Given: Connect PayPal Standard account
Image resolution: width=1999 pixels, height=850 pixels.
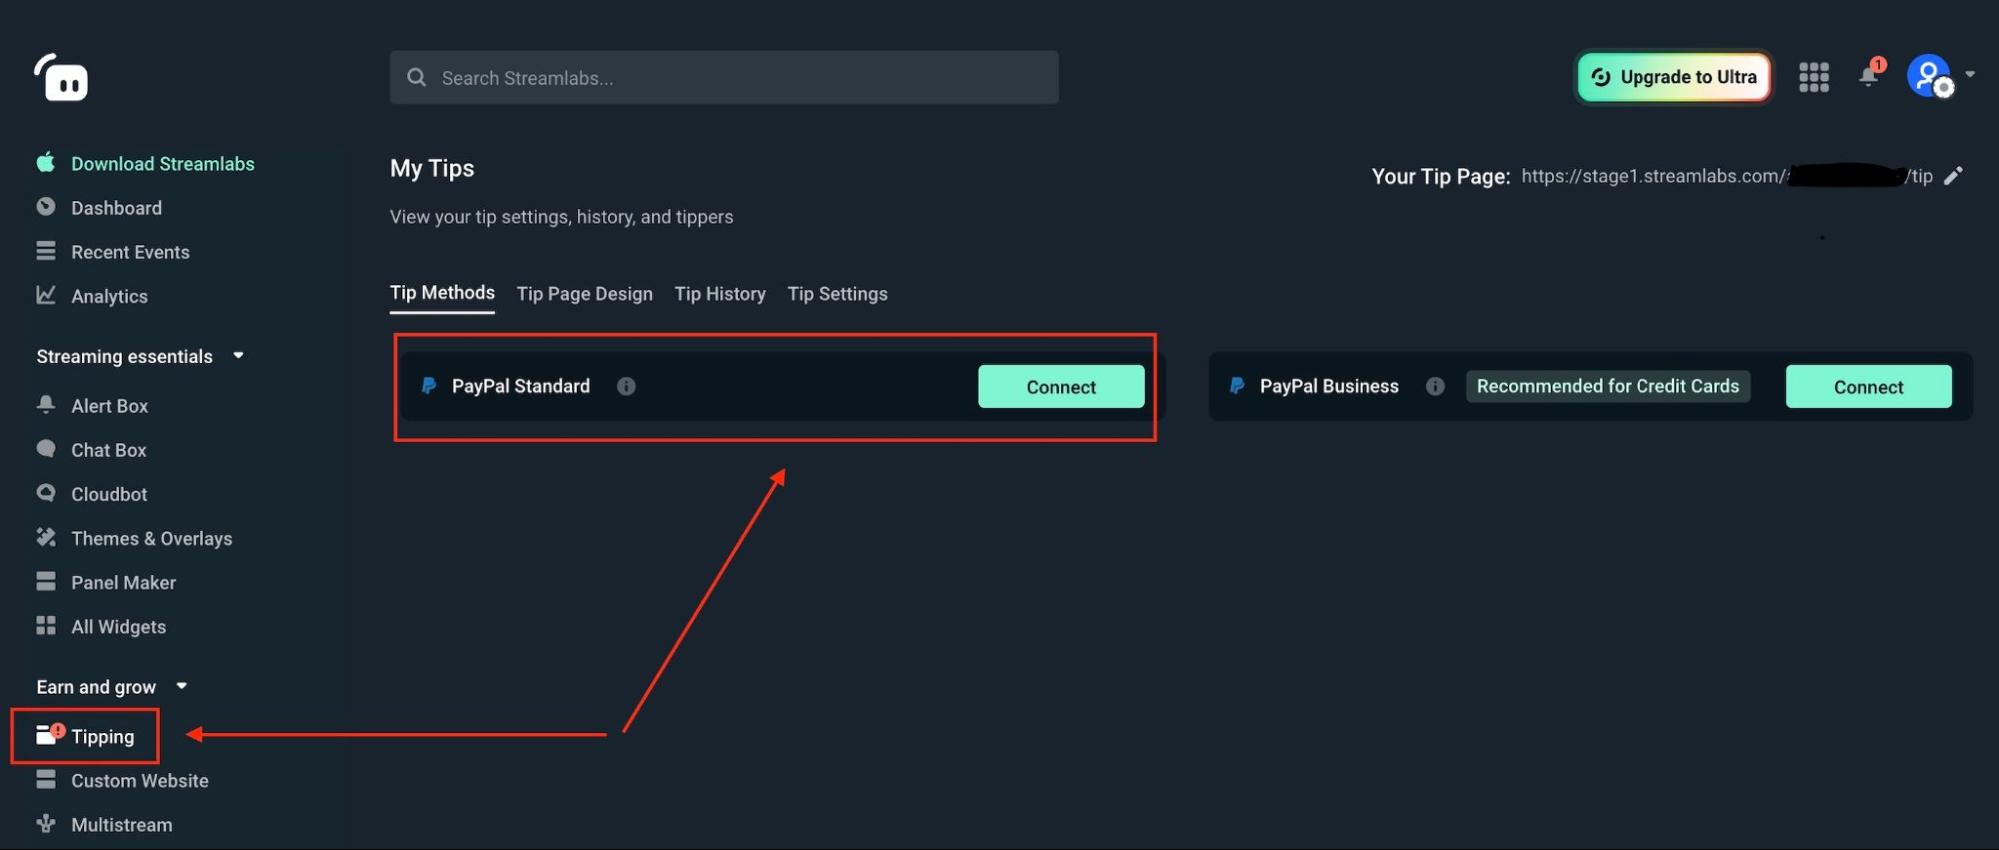Looking at the screenshot, I should click(1060, 387).
